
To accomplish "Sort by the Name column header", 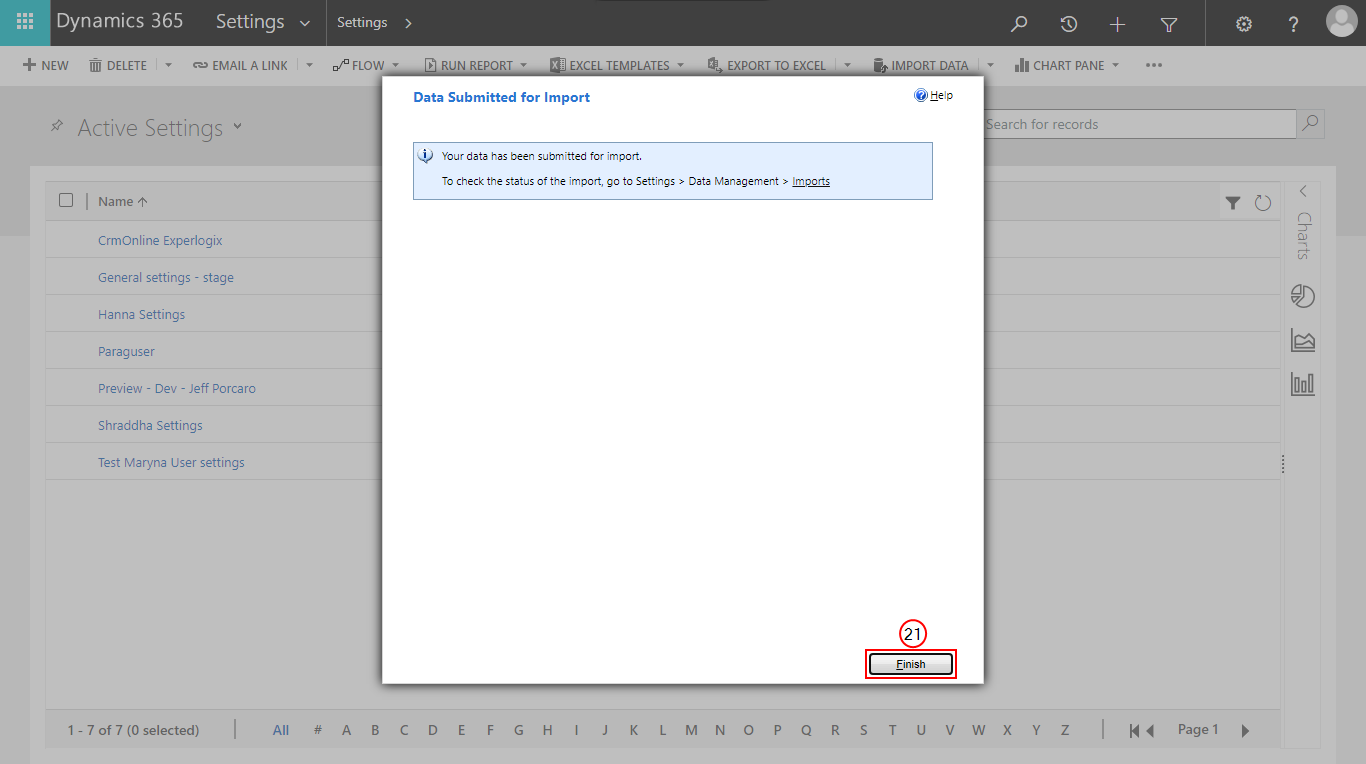I will (x=122, y=201).
